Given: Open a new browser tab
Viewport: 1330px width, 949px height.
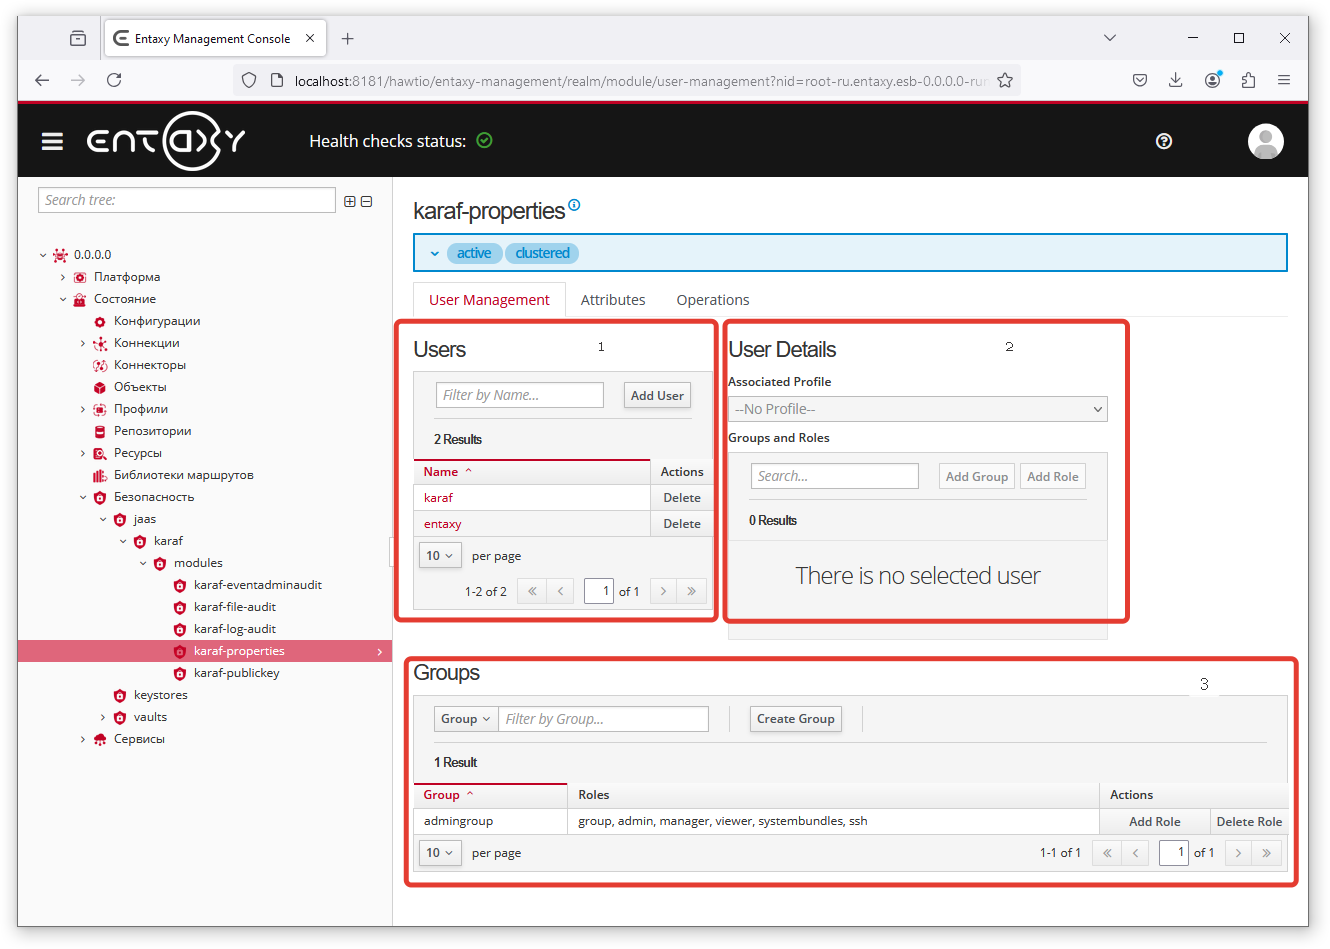Looking at the screenshot, I should click(x=347, y=39).
